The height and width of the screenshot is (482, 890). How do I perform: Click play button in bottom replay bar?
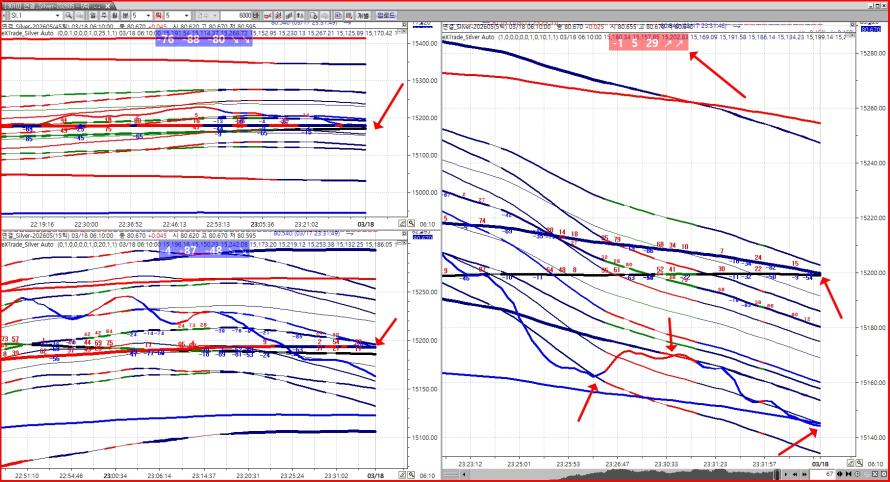click(786, 474)
